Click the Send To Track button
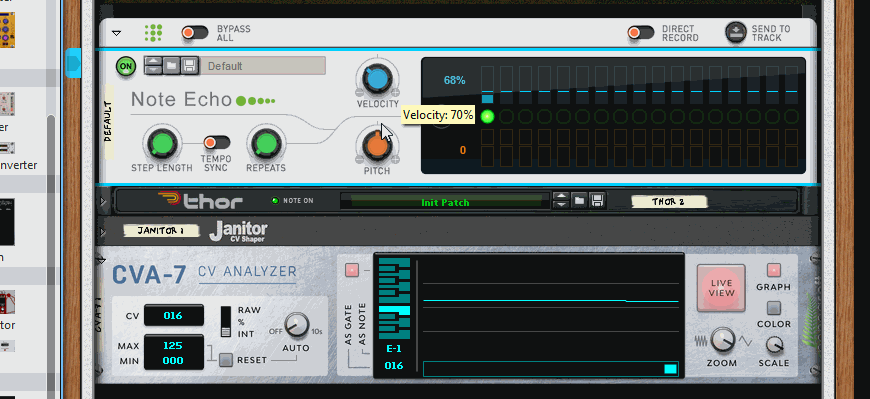 tap(736, 33)
